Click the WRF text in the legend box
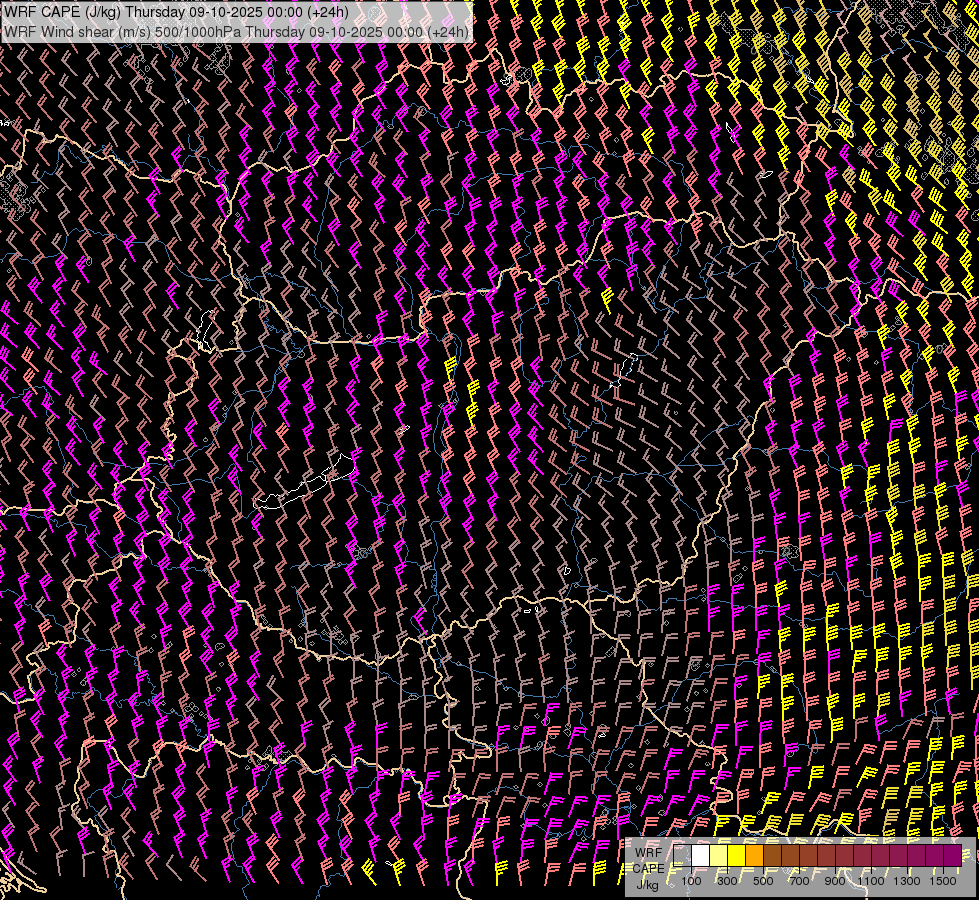The width and height of the screenshot is (979, 900). tap(648, 852)
